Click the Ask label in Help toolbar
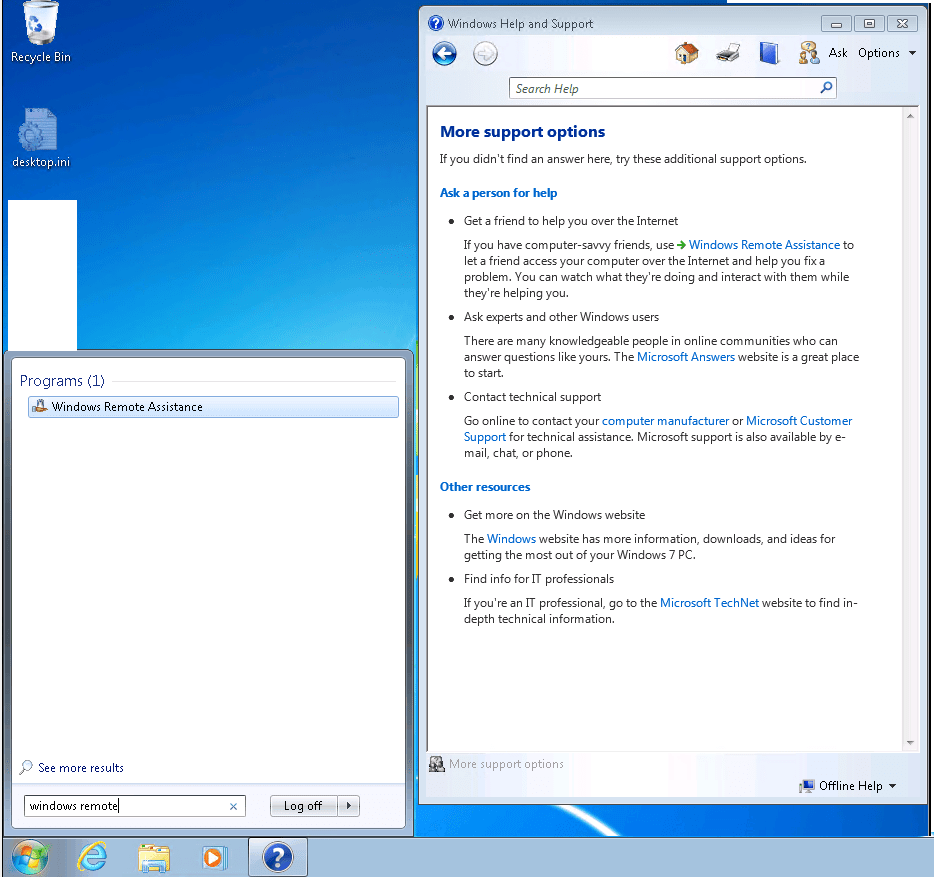Screen dimensions: 934x877 pos(838,53)
